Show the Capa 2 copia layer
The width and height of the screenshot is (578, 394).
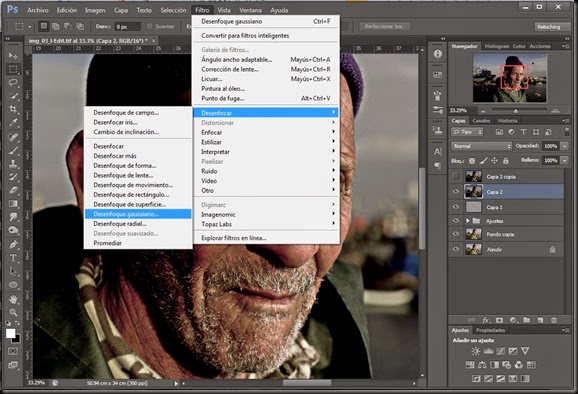tap(456, 176)
